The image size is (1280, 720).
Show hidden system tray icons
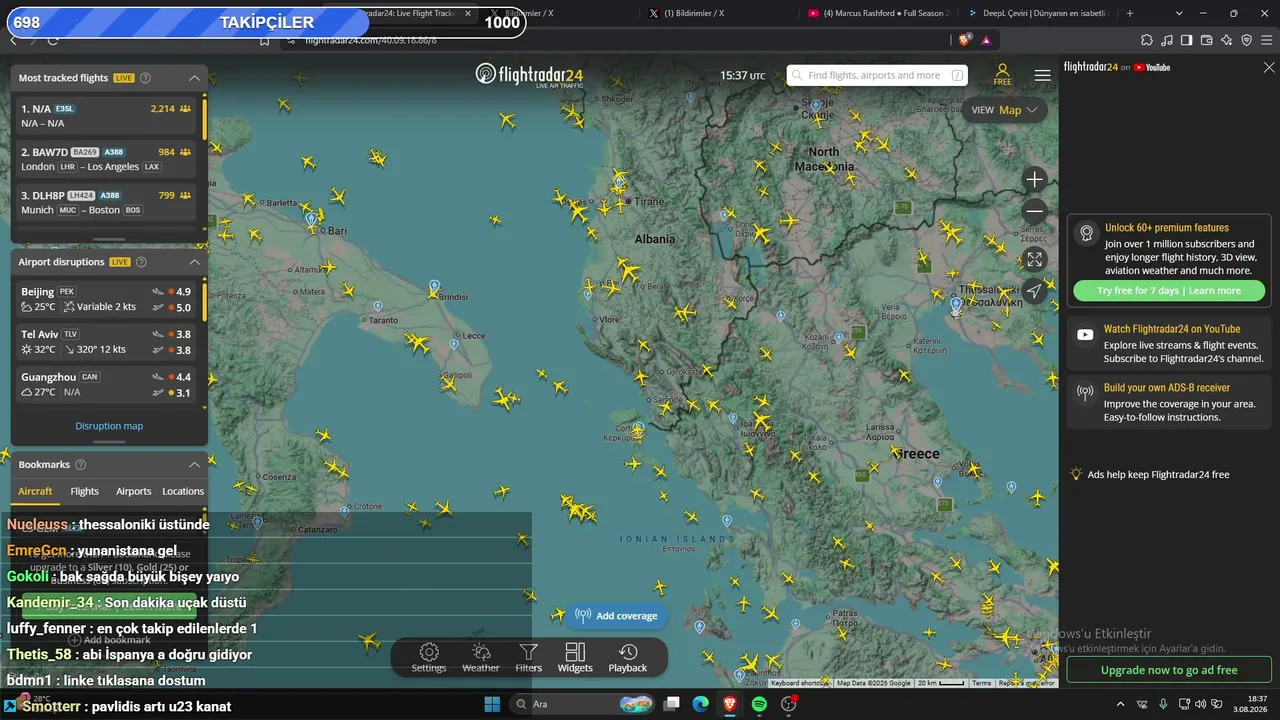point(1120,704)
